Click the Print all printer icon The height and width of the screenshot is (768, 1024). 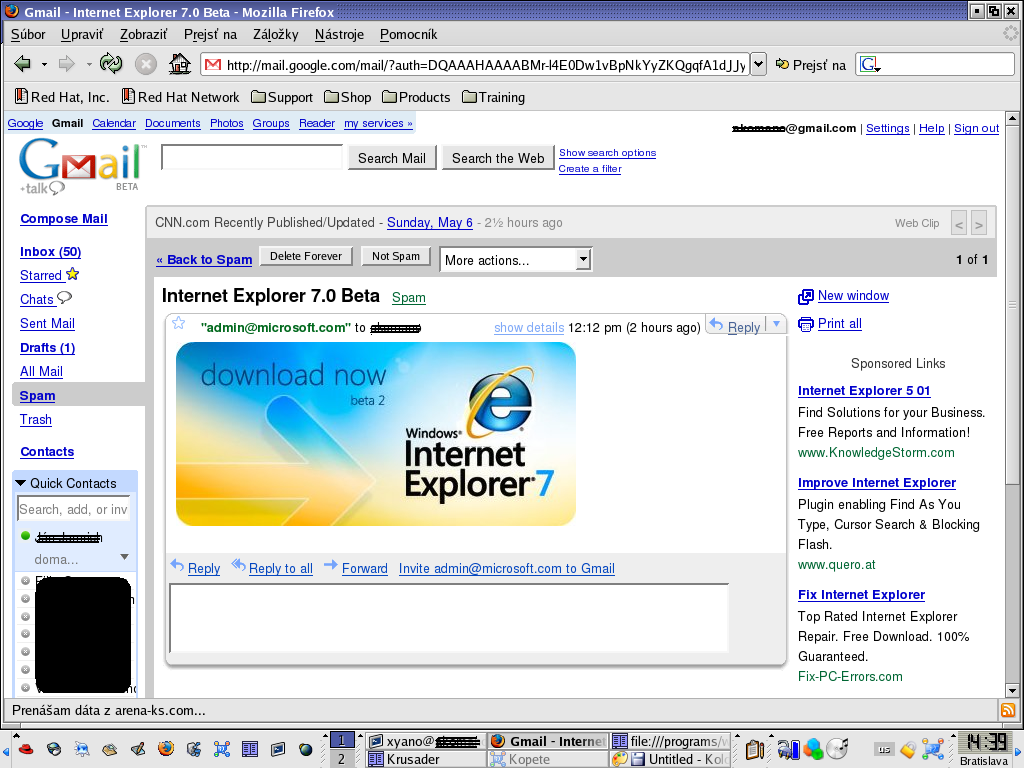806,324
